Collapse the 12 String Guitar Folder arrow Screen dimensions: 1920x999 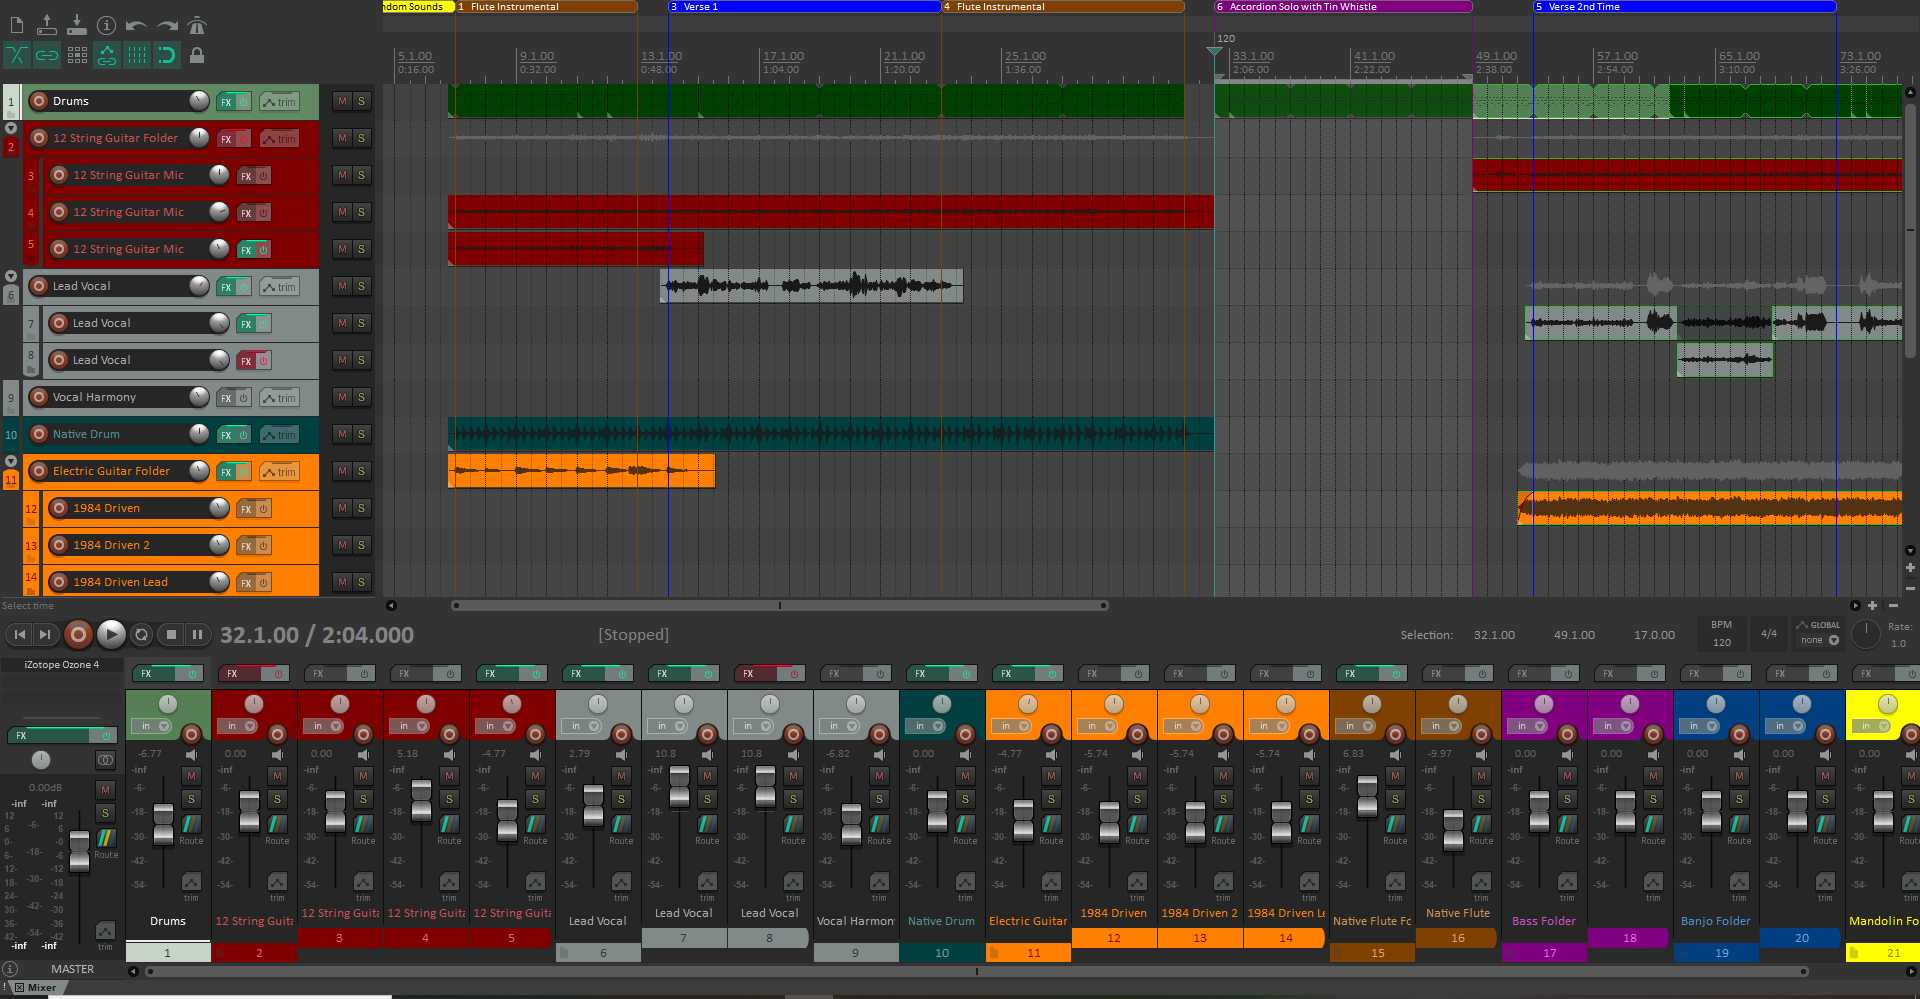point(11,128)
